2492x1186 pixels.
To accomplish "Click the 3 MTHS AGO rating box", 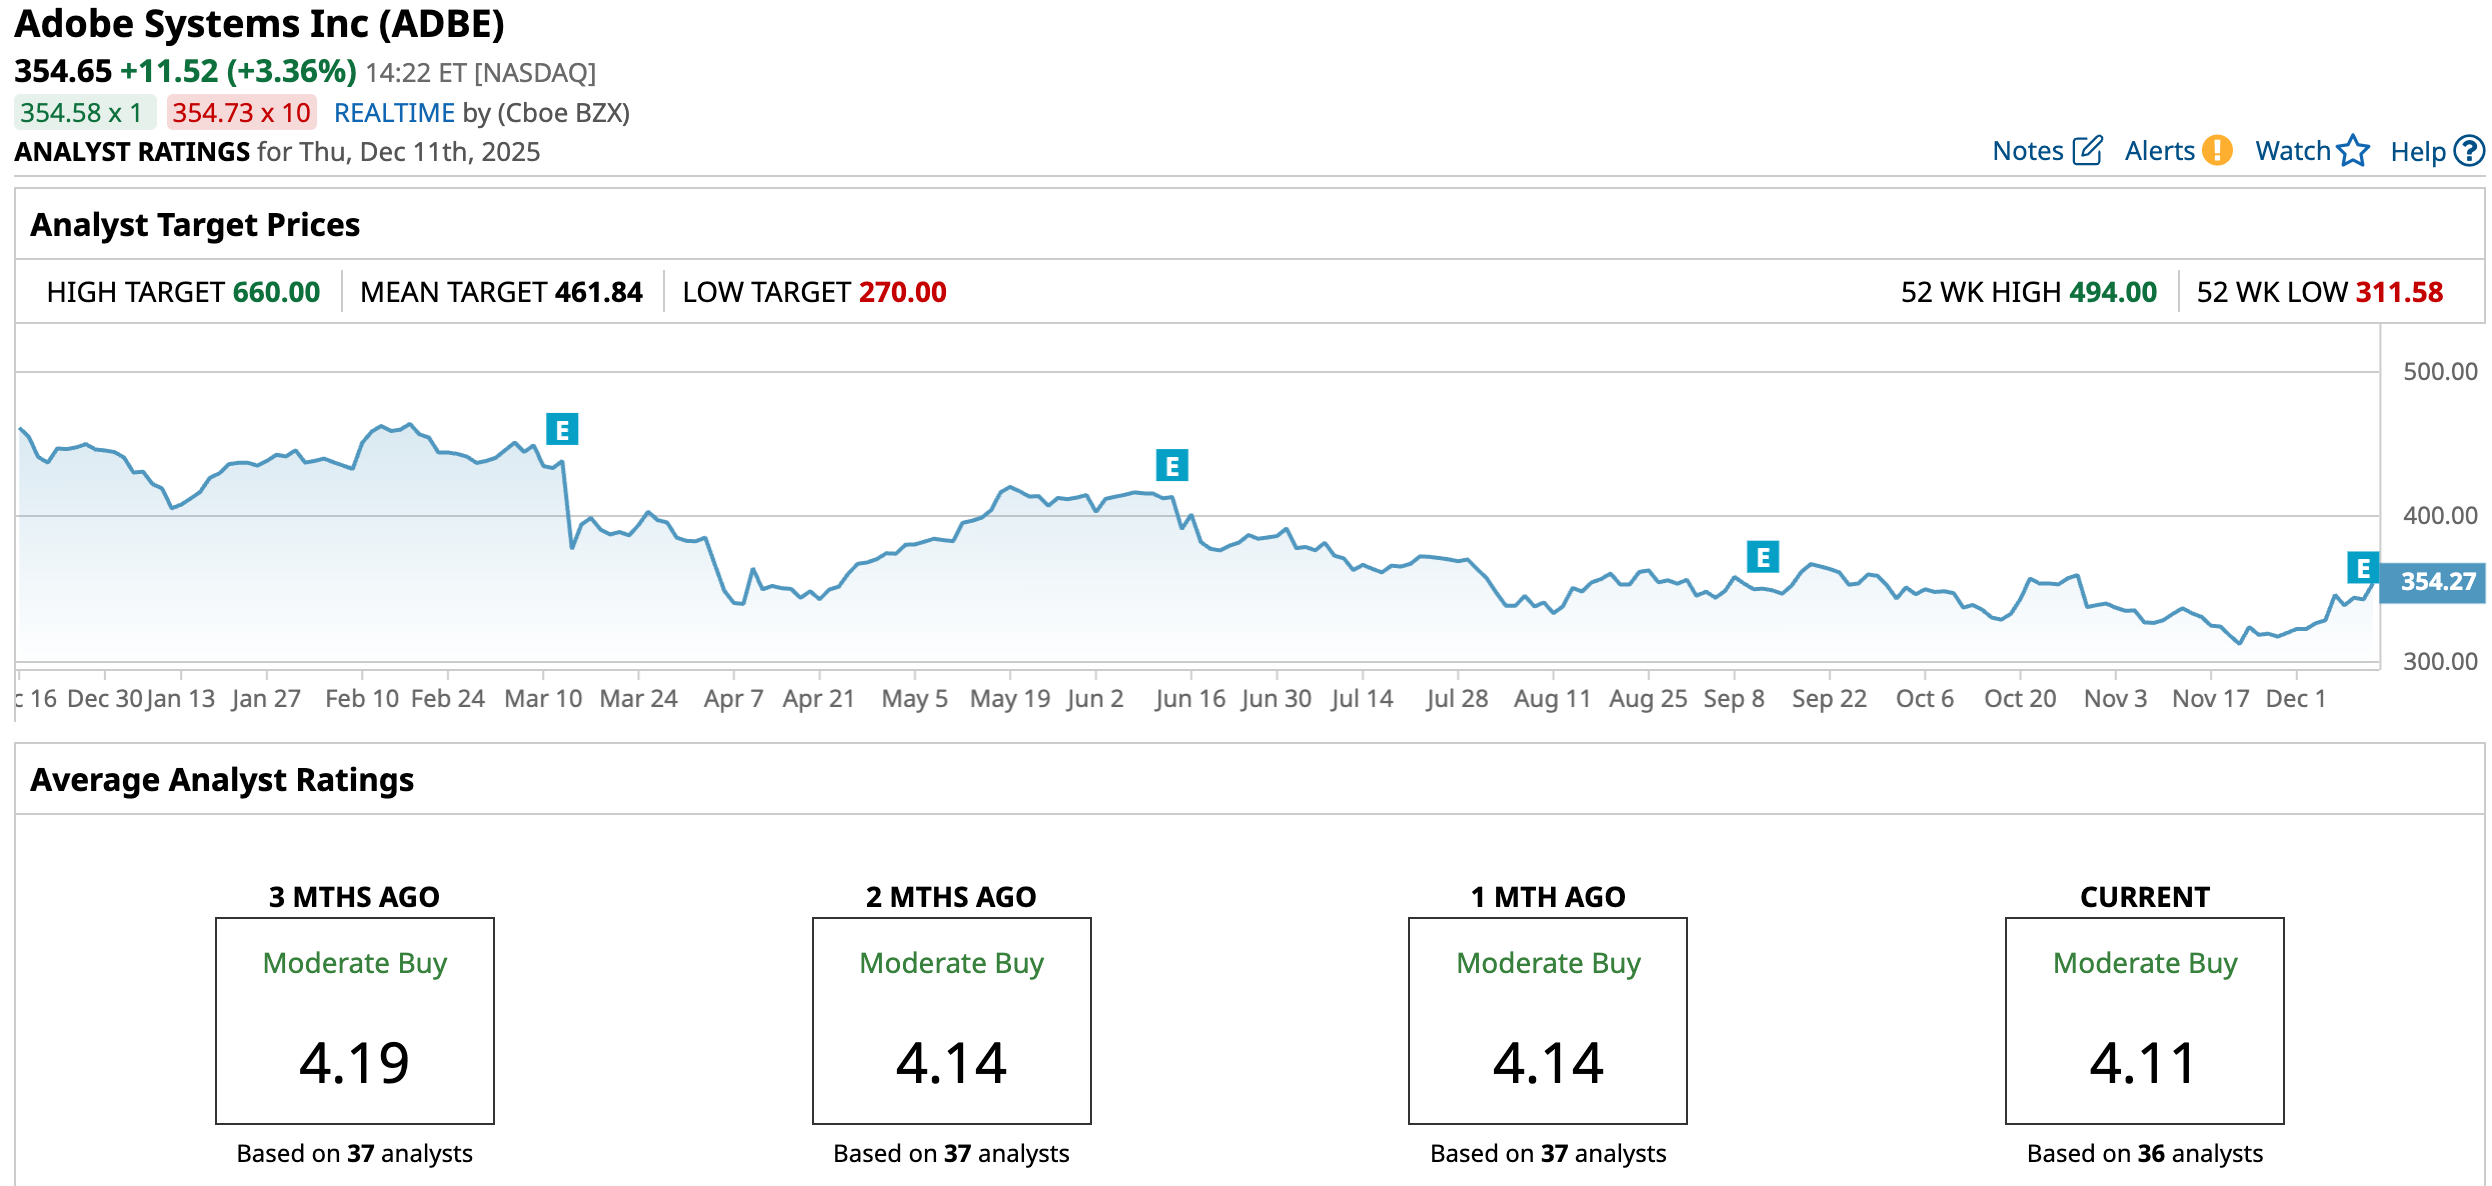I will click(x=355, y=1021).
